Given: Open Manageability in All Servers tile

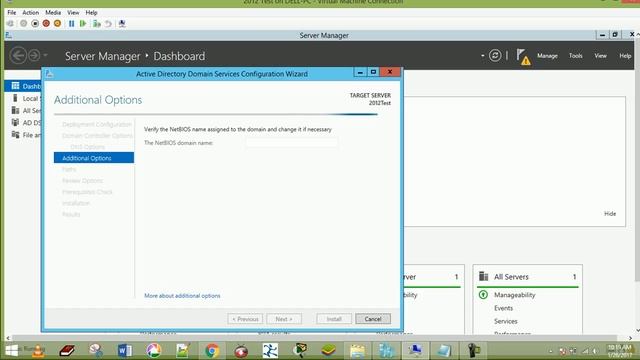Looking at the screenshot, I should (514, 295).
